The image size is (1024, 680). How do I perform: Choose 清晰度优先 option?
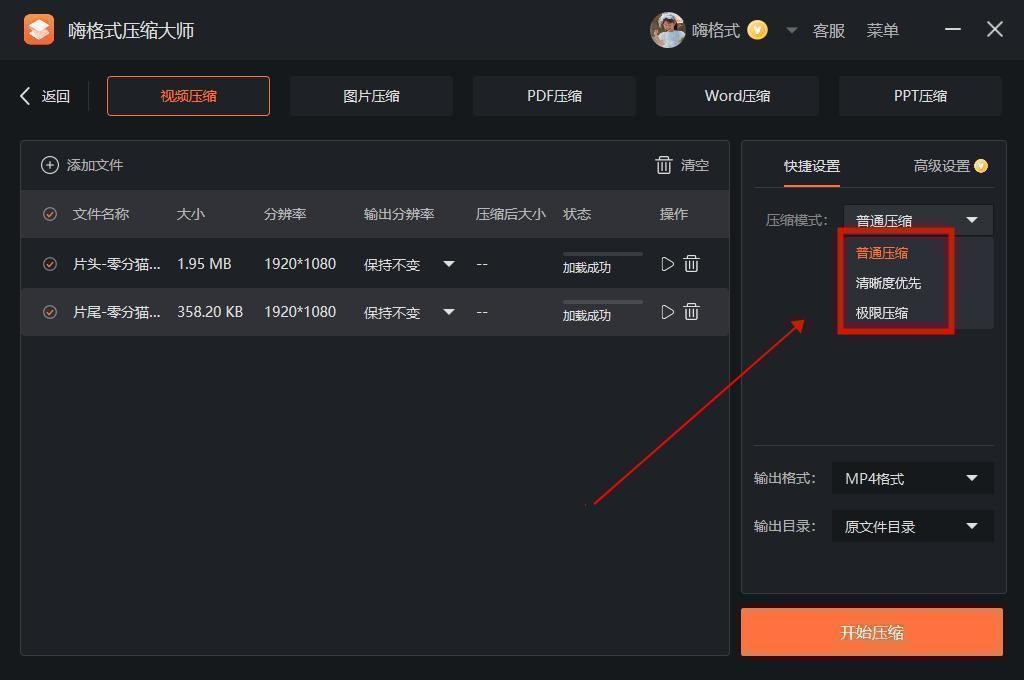pyautogui.click(x=888, y=283)
